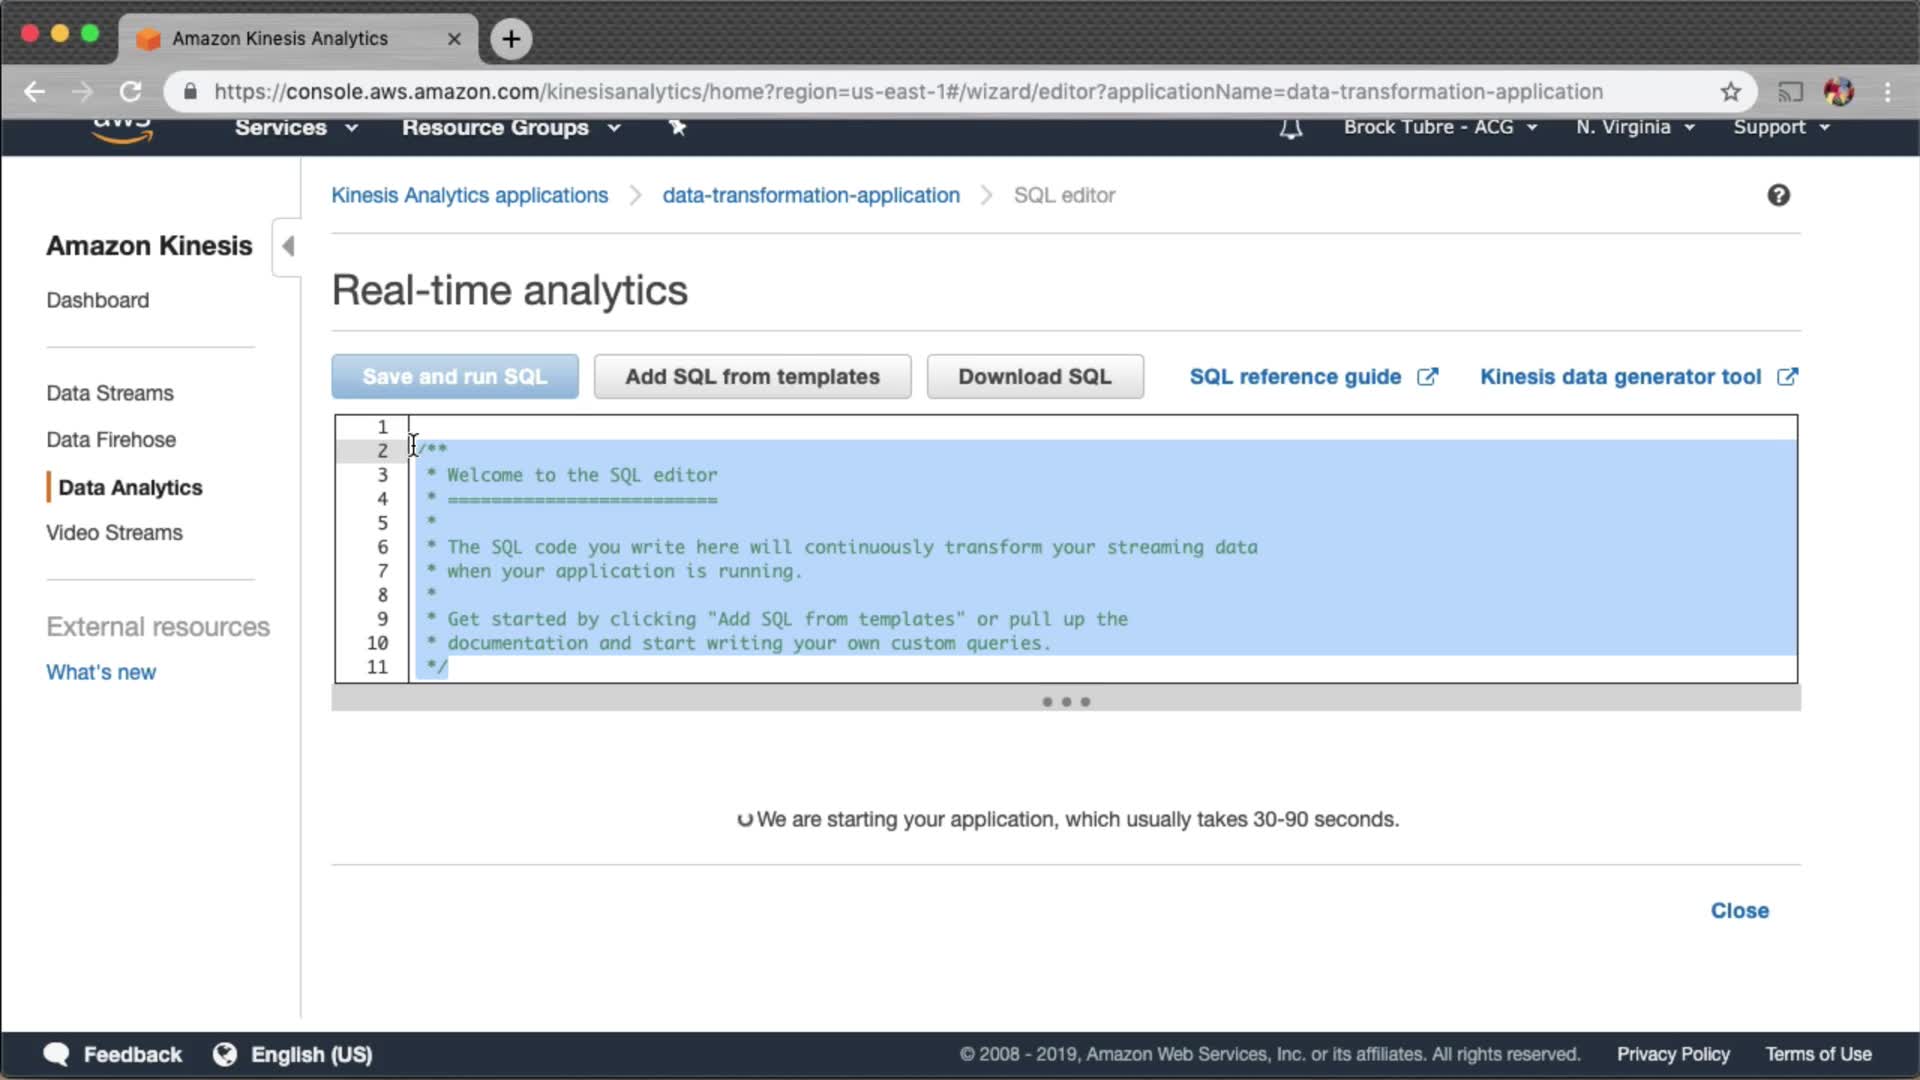Click the pin shortcut icon in AWS navbar

(x=677, y=127)
